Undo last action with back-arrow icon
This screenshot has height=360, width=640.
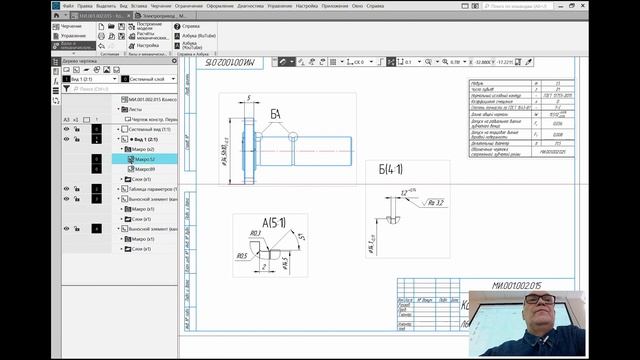pyautogui.click(x=101, y=46)
